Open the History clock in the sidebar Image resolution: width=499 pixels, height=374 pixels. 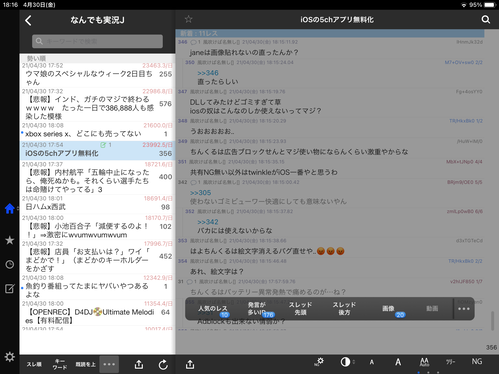10,265
